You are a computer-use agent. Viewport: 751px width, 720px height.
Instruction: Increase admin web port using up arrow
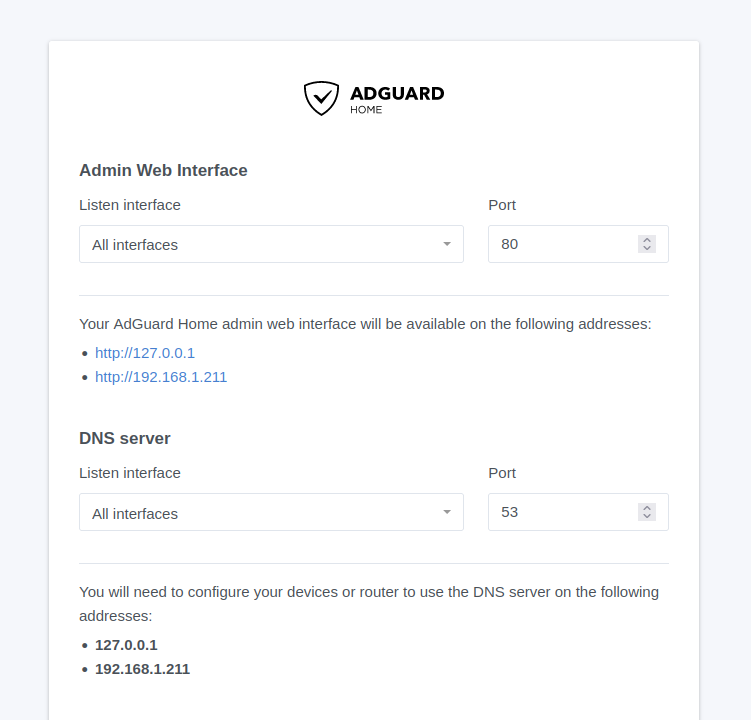point(647,240)
